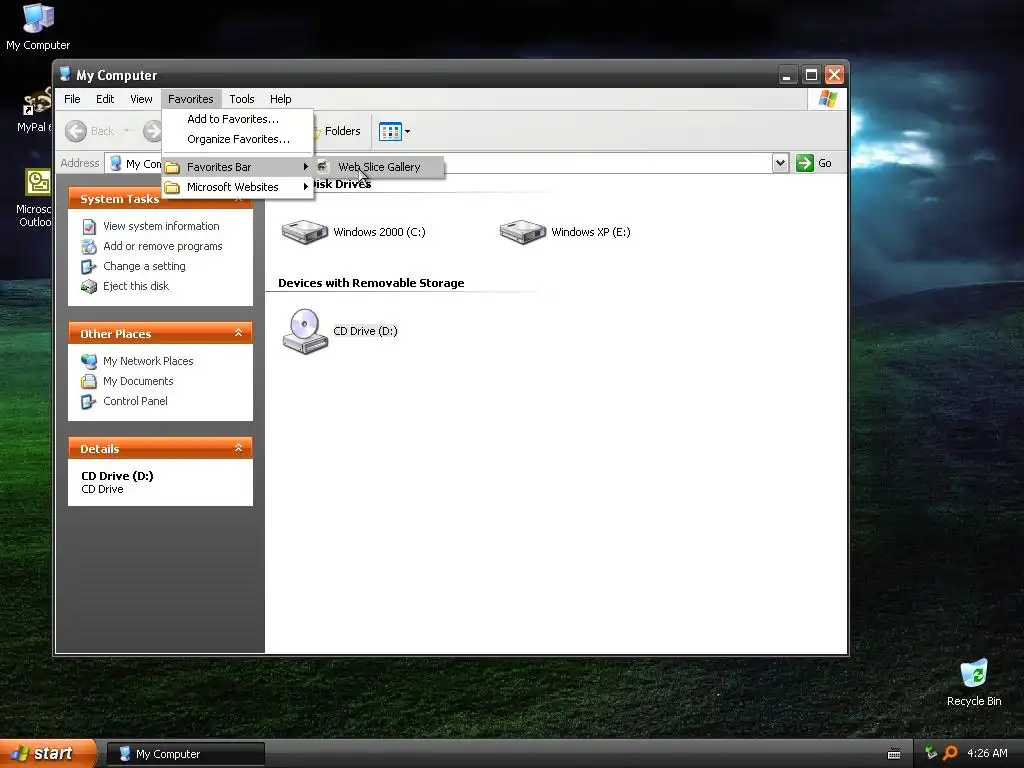Open the Views dropdown arrow
The image size is (1024, 768).
408,131
